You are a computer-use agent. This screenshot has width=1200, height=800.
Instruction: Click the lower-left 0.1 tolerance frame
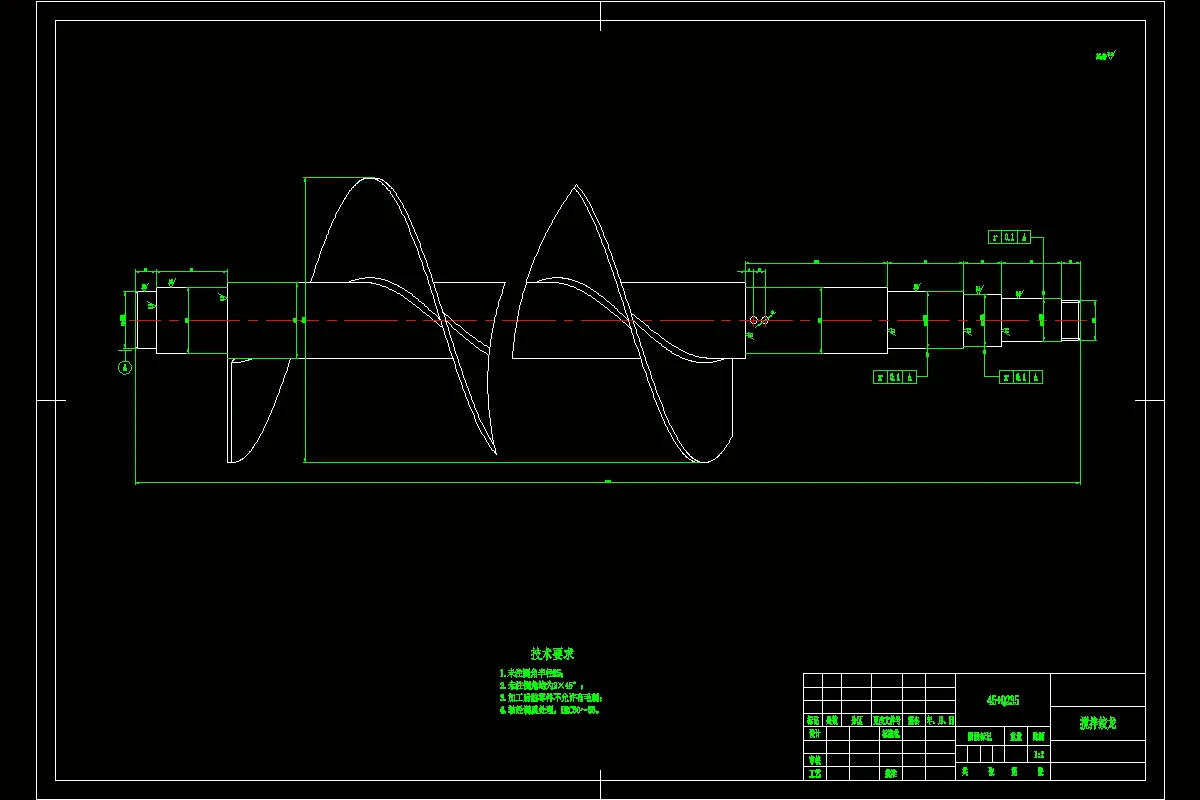point(895,377)
